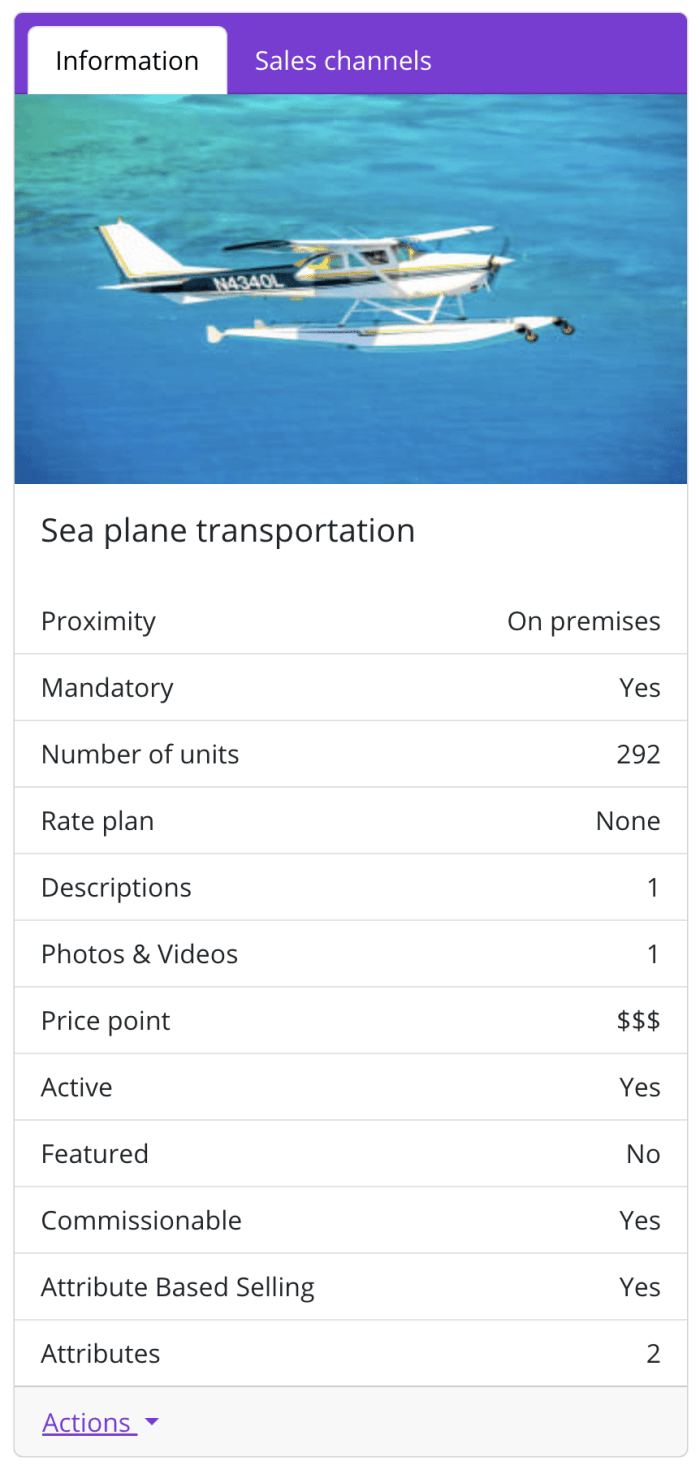Open the Actions dropdown link

click(87, 1422)
